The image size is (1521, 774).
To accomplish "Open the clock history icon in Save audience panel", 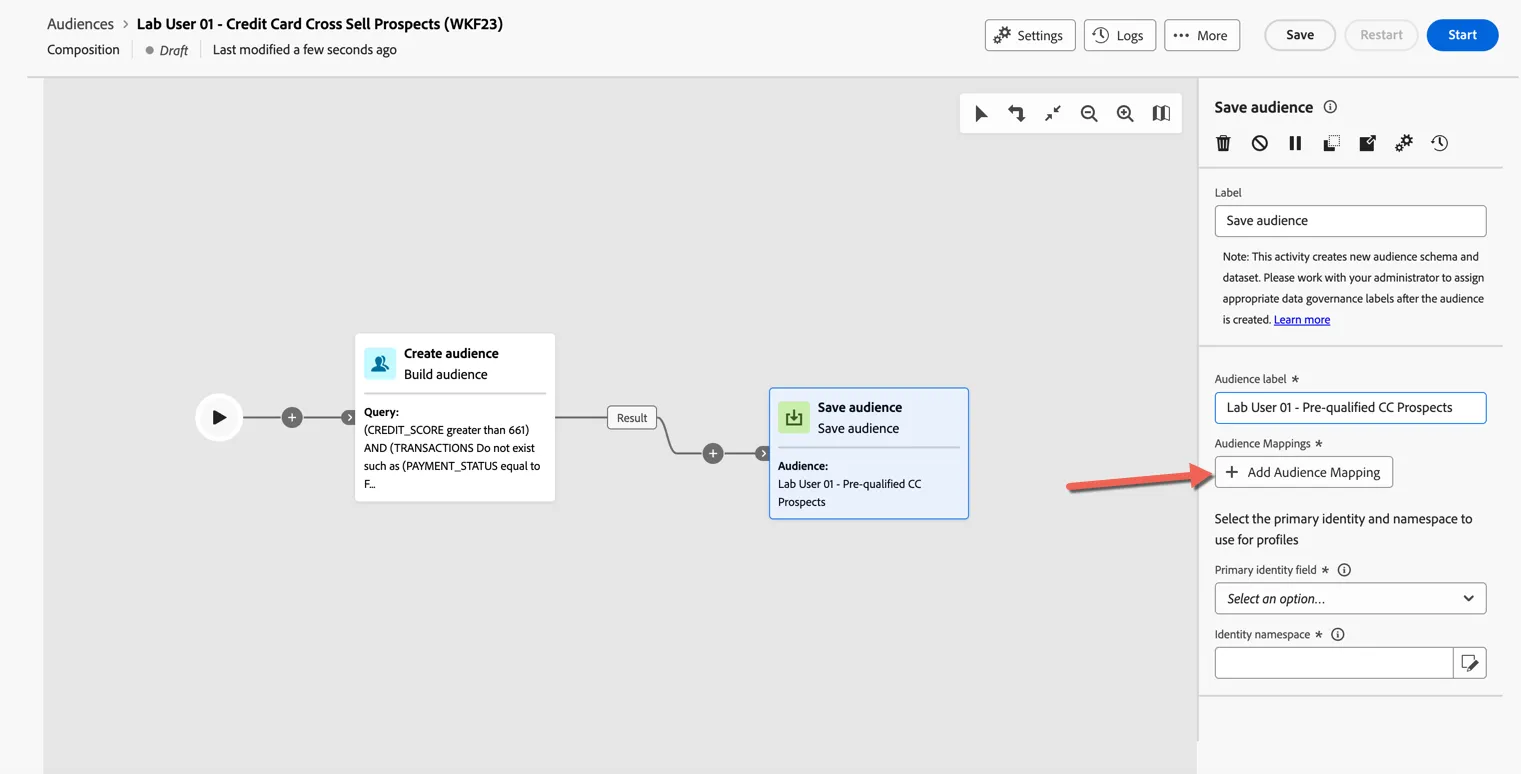I will (x=1439, y=143).
